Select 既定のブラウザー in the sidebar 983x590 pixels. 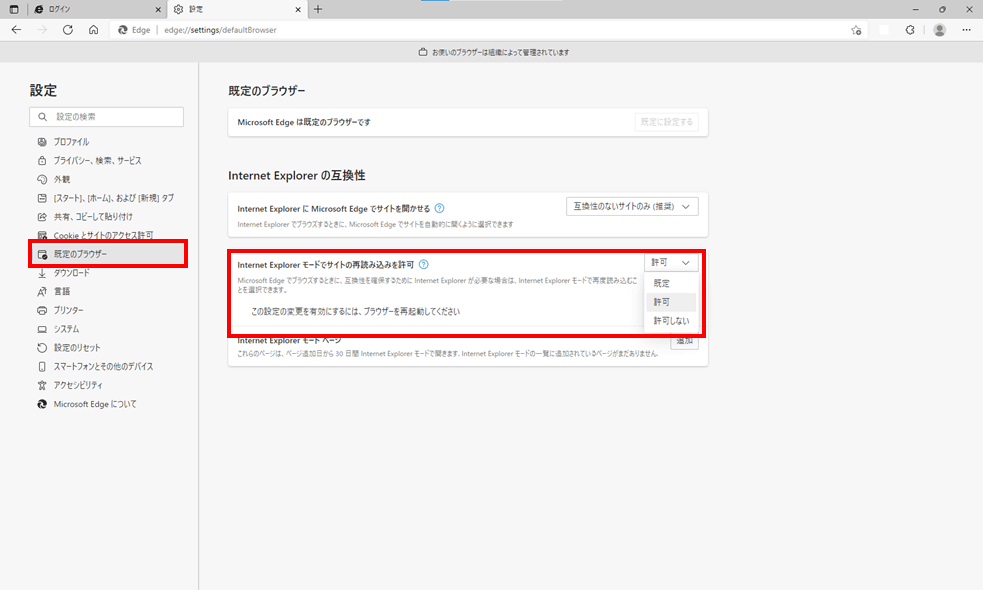(x=108, y=254)
